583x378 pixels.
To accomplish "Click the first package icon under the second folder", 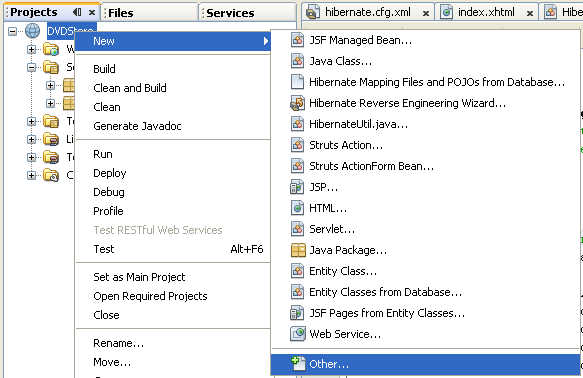I will [68, 85].
